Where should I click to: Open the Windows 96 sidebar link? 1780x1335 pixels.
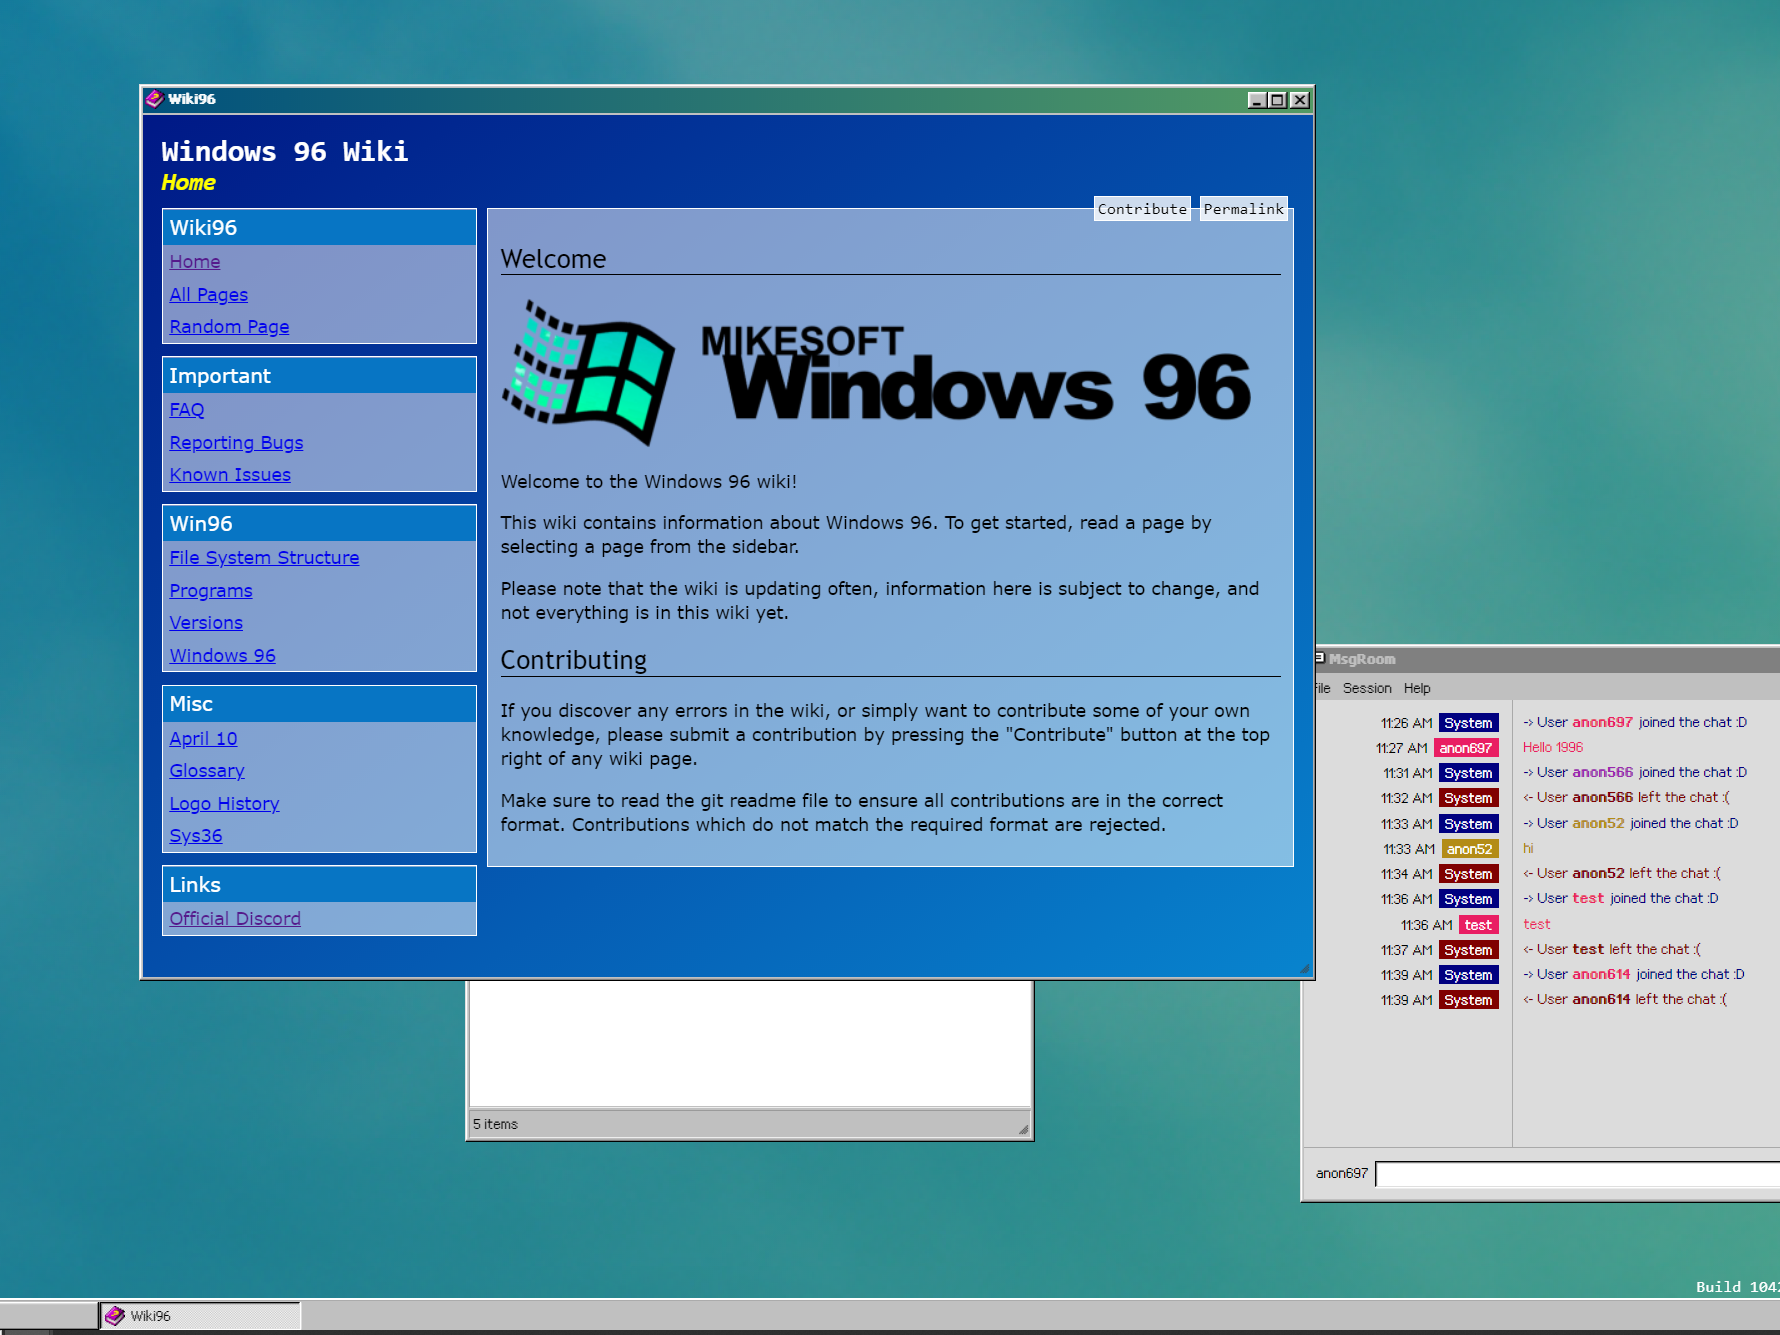(x=222, y=656)
